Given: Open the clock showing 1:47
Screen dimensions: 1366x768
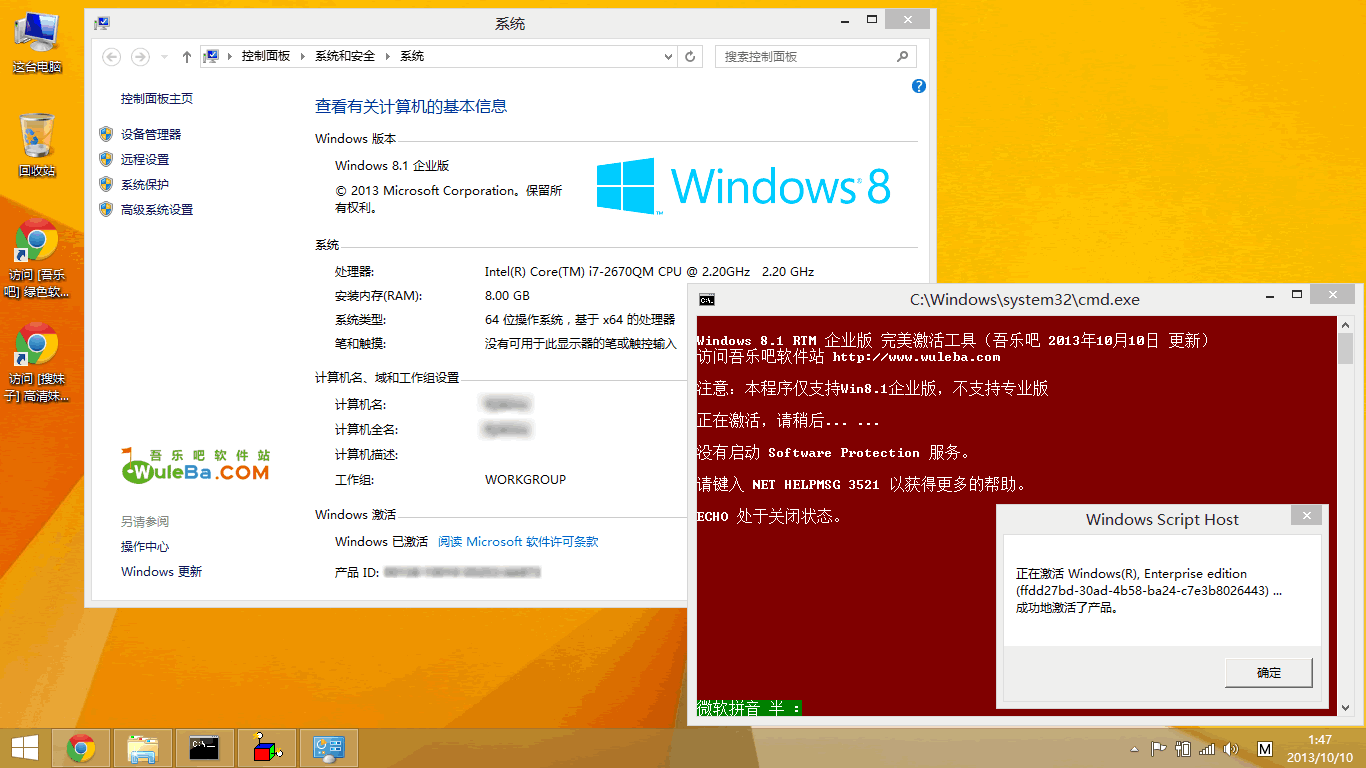Looking at the screenshot, I should (1320, 749).
